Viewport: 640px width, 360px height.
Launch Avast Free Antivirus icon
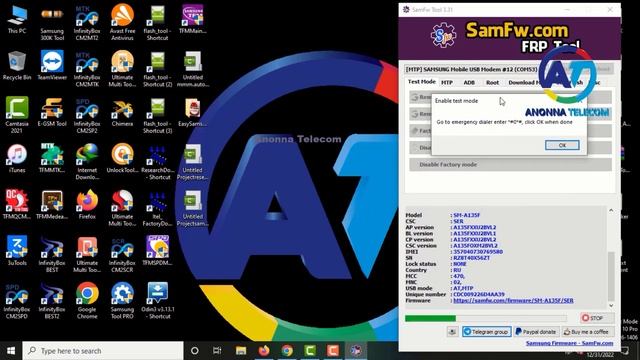click(x=122, y=22)
